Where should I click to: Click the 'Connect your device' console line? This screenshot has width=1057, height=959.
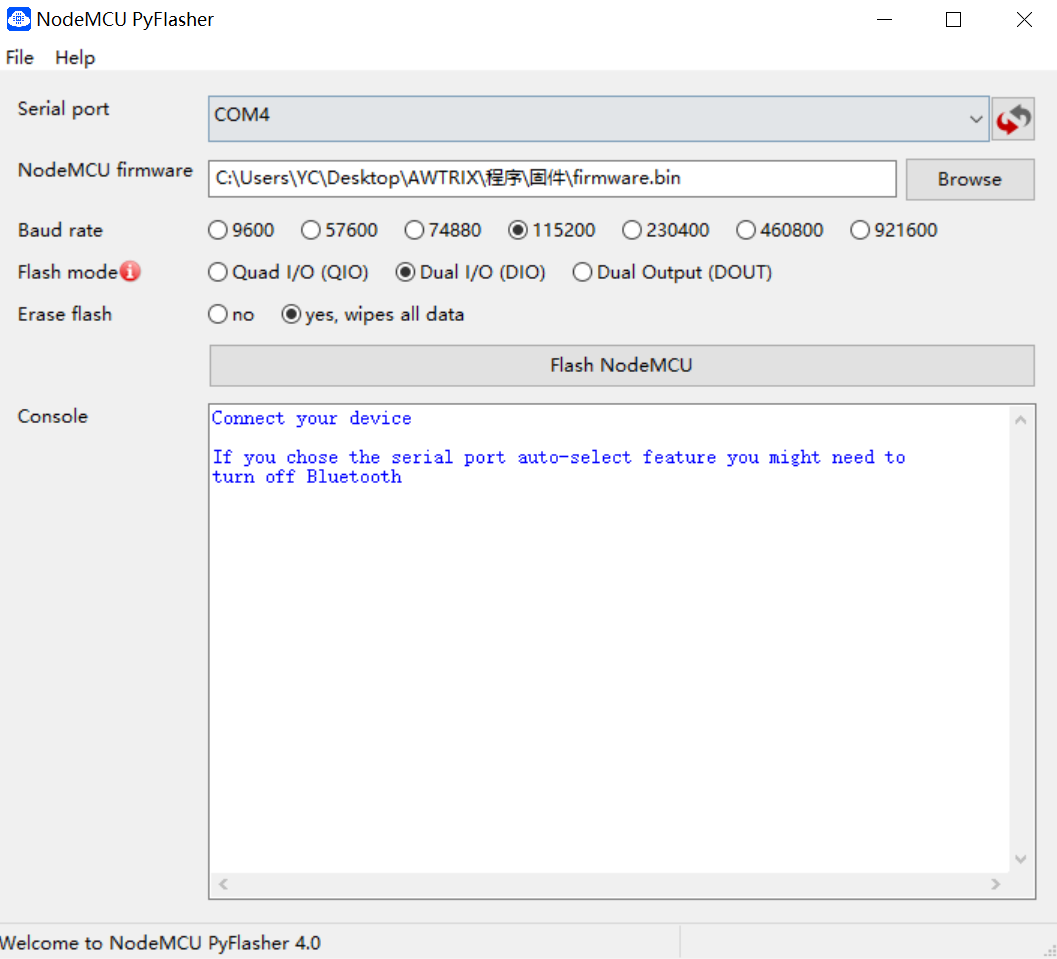click(311, 419)
